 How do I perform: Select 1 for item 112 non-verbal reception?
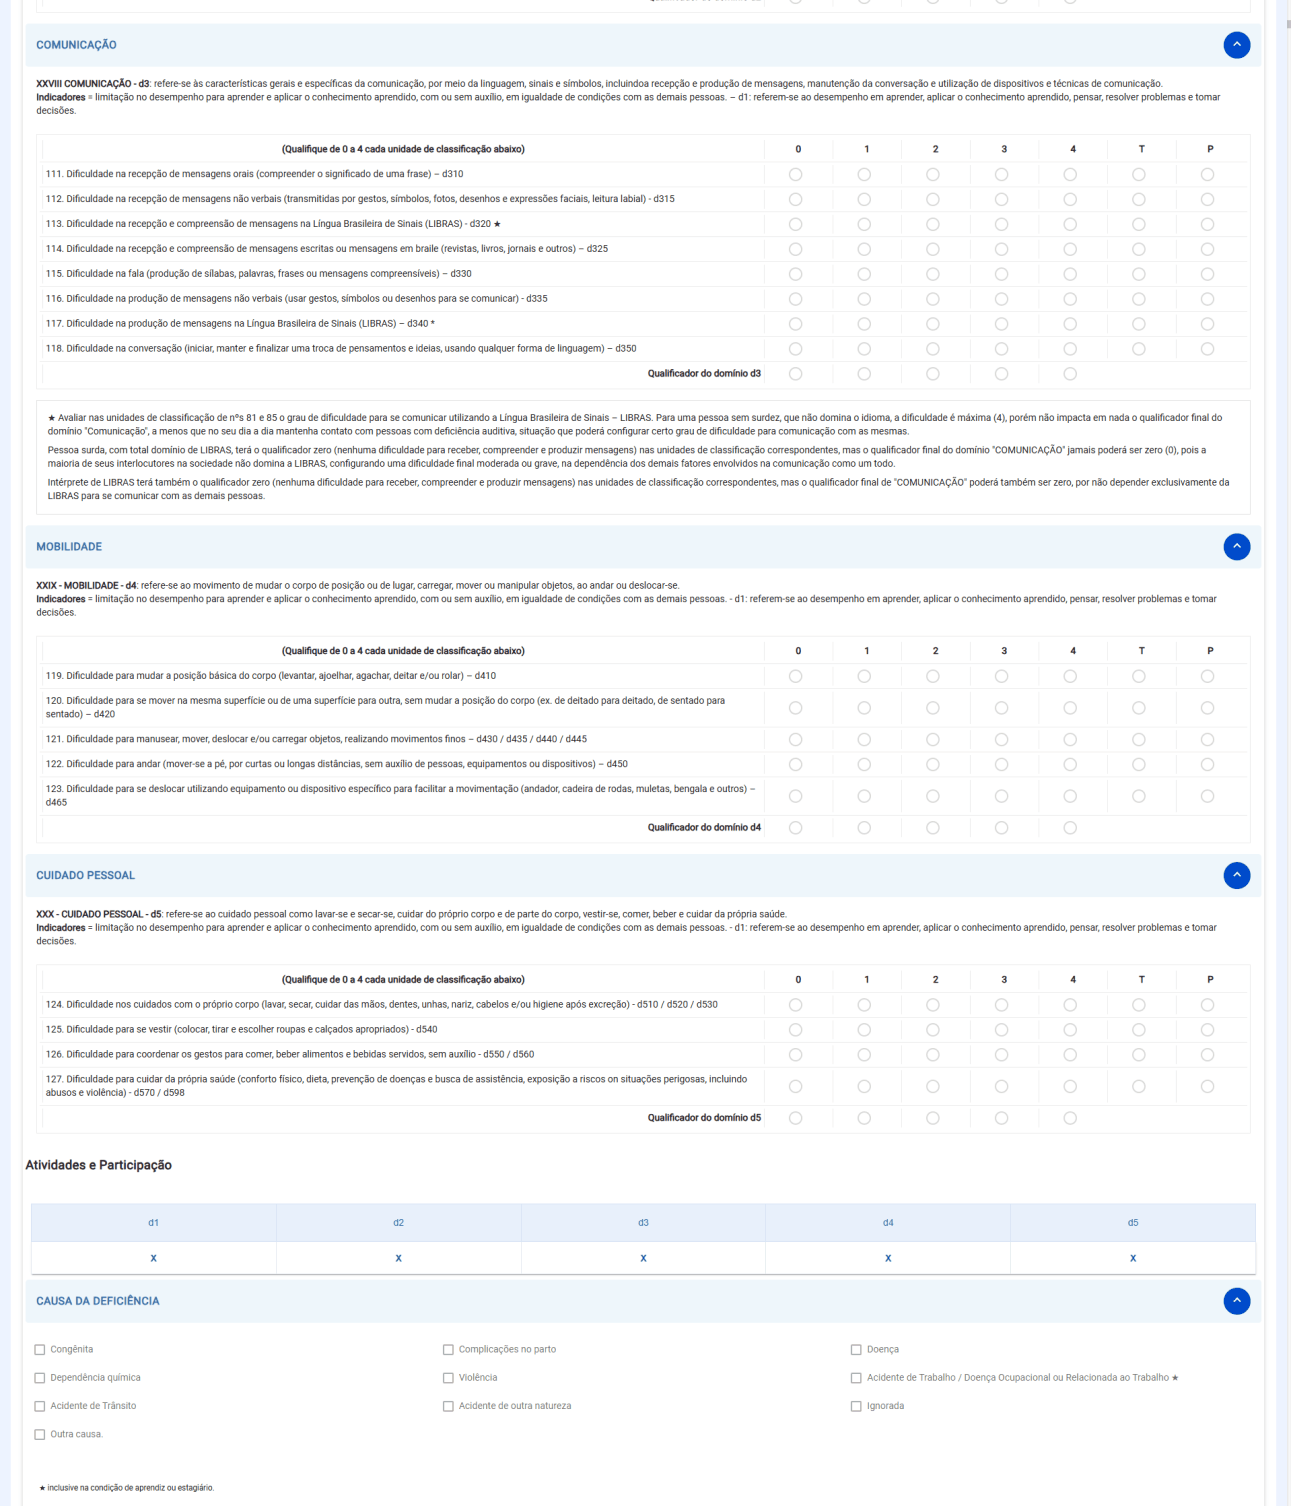pos(864,199)
